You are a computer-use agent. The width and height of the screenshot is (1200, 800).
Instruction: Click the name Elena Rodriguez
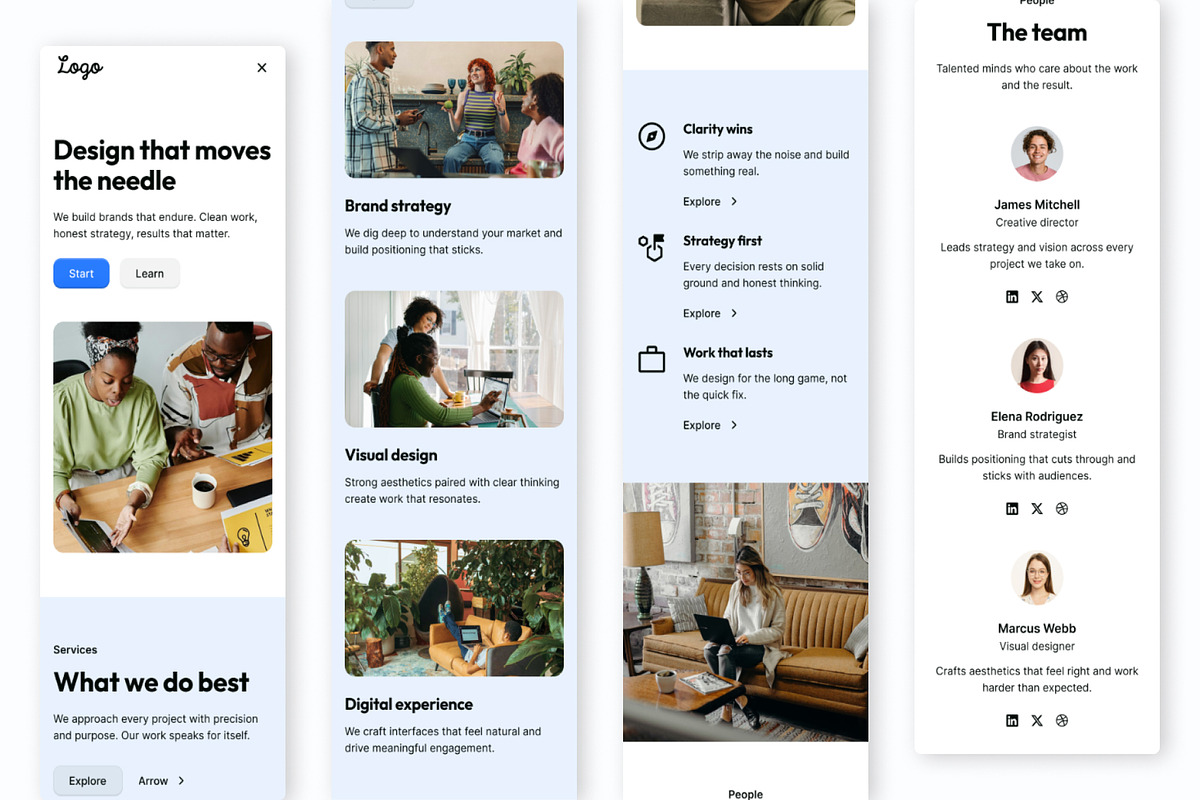[1037, 417]
